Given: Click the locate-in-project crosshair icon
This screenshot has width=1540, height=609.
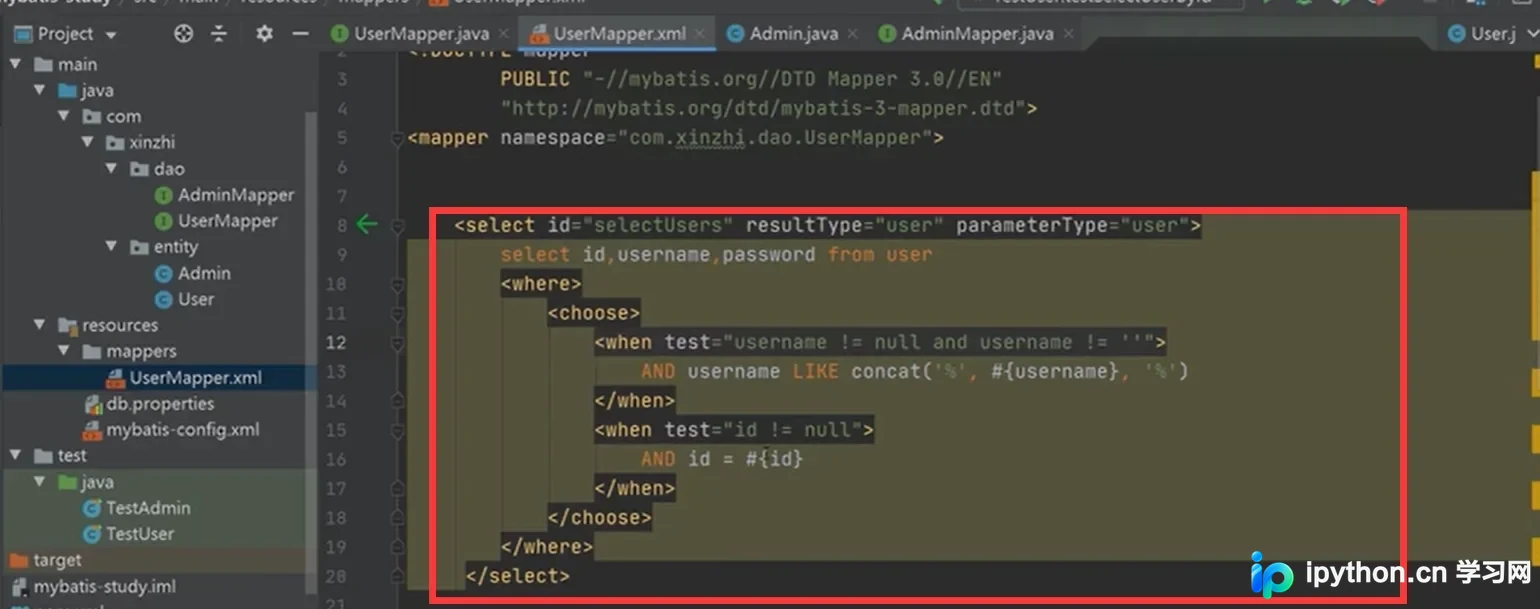Looking at the screenshot, I should pos(183,34).
